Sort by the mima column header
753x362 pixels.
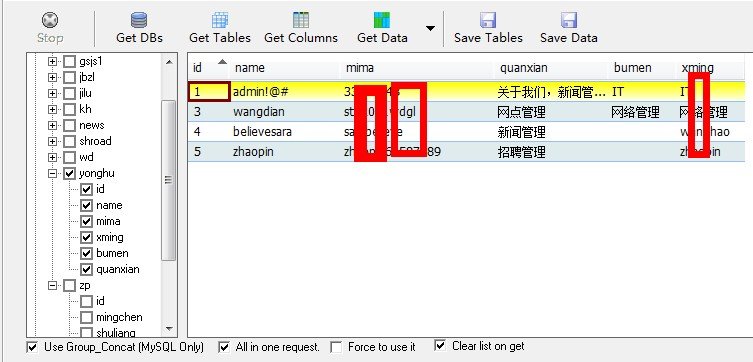[418, 68]
